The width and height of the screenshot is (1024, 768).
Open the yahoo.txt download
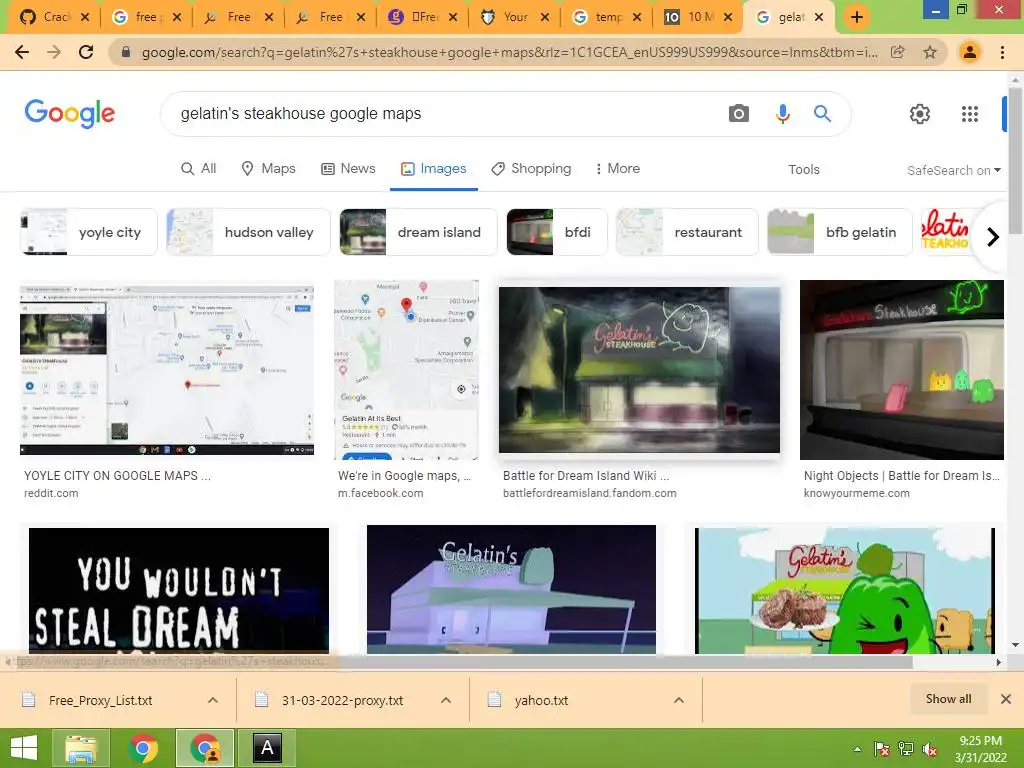point(541,700)
